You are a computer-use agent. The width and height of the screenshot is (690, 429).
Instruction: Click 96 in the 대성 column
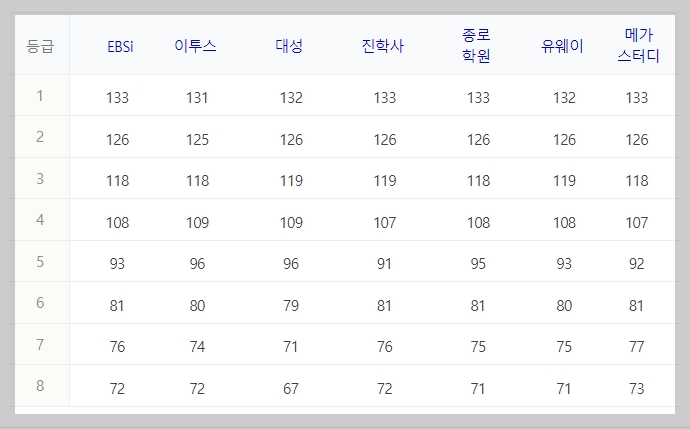tap(291, 264)
